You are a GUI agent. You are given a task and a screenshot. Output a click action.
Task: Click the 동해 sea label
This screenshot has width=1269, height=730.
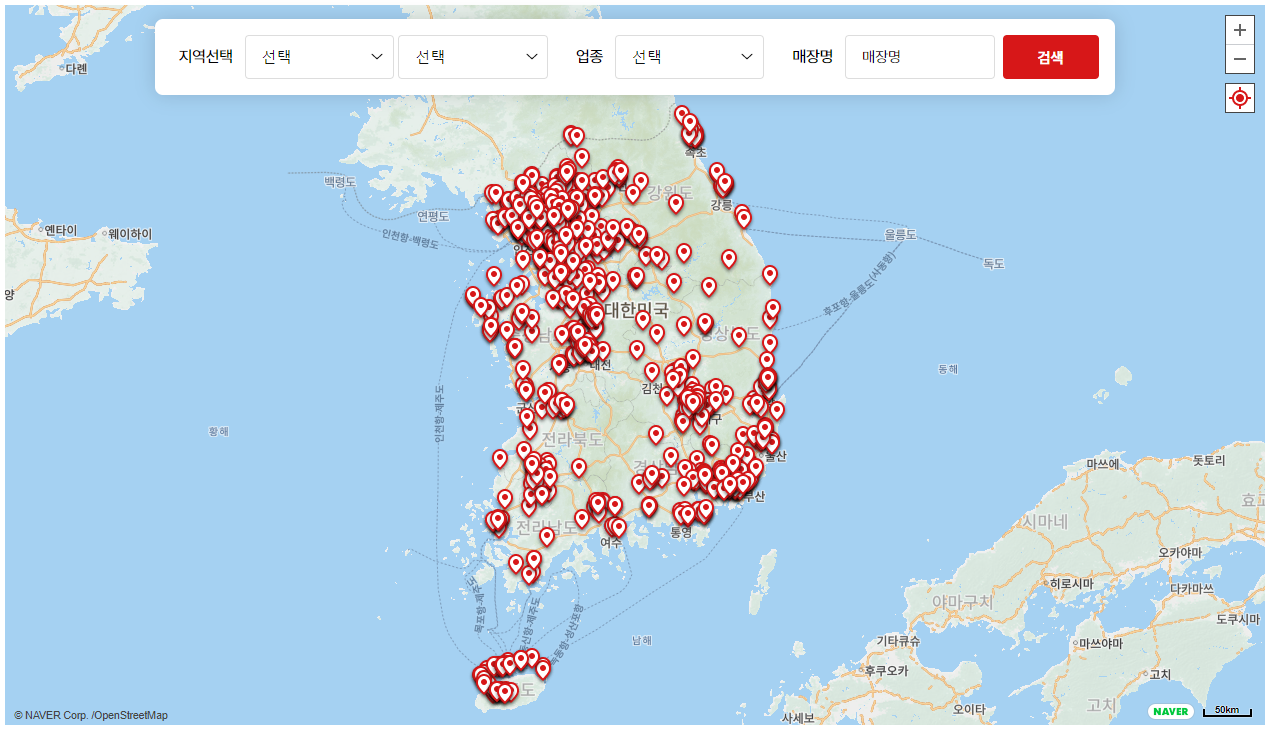coord(948,369)
